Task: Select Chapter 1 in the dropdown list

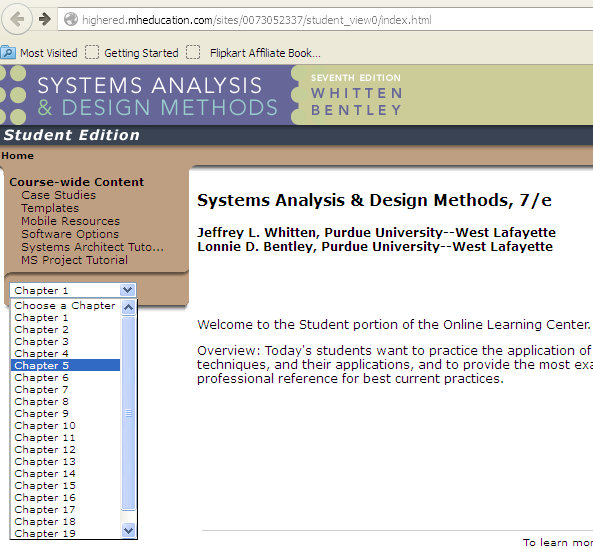Action: [x=65, y=318]
